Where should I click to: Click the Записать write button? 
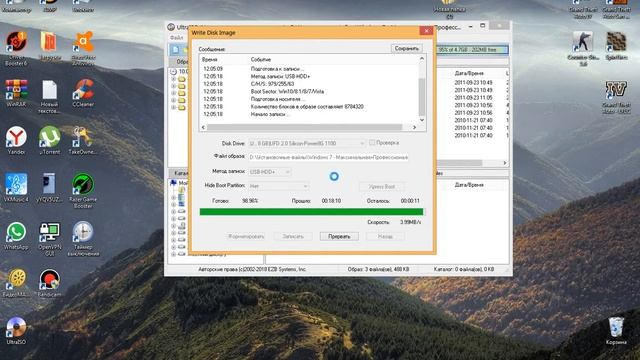click(x=293, y=236)
